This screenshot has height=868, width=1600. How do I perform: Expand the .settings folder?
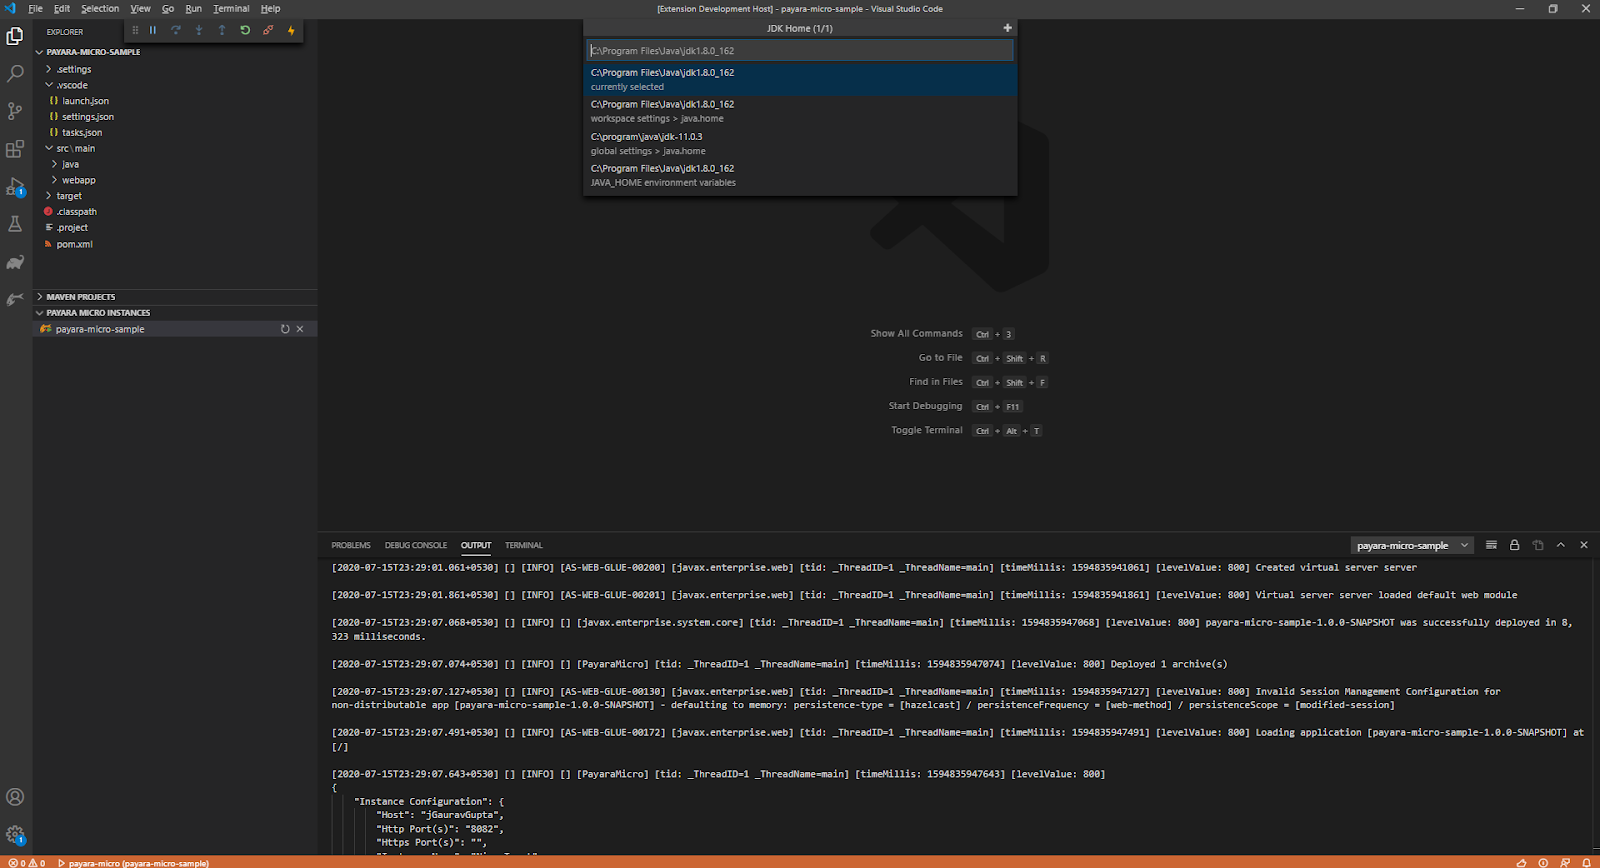coord(73,69)
